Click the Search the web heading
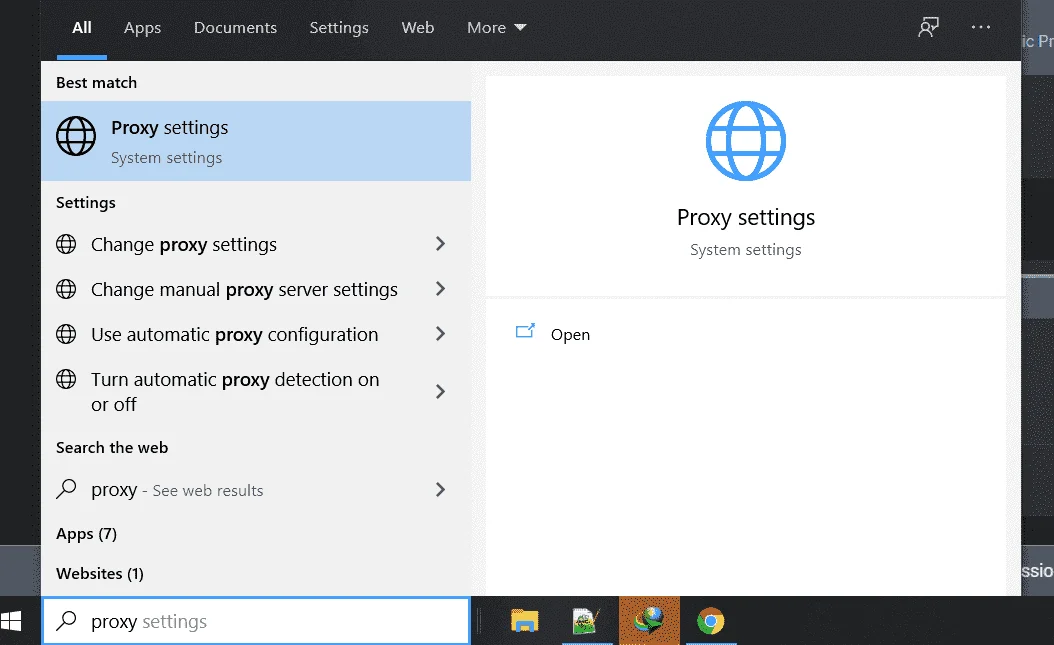Image resolution: width=1054 pixels, height=645 pixels. point(112,447)
